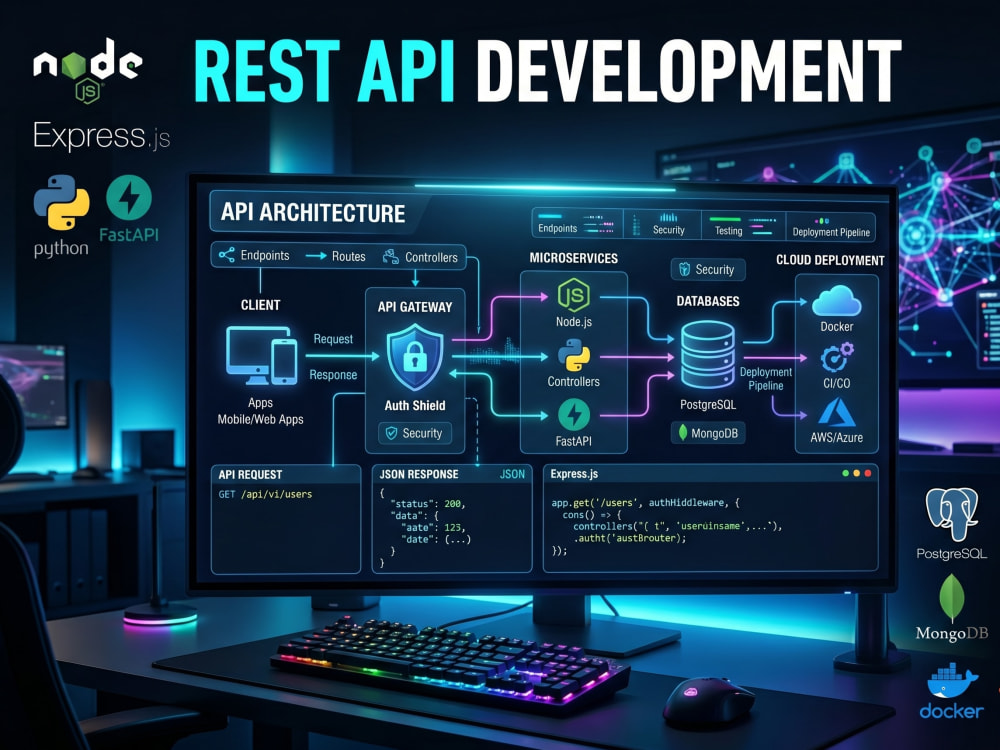
Task: Click the Response arrow label
Action: (333, 375)
